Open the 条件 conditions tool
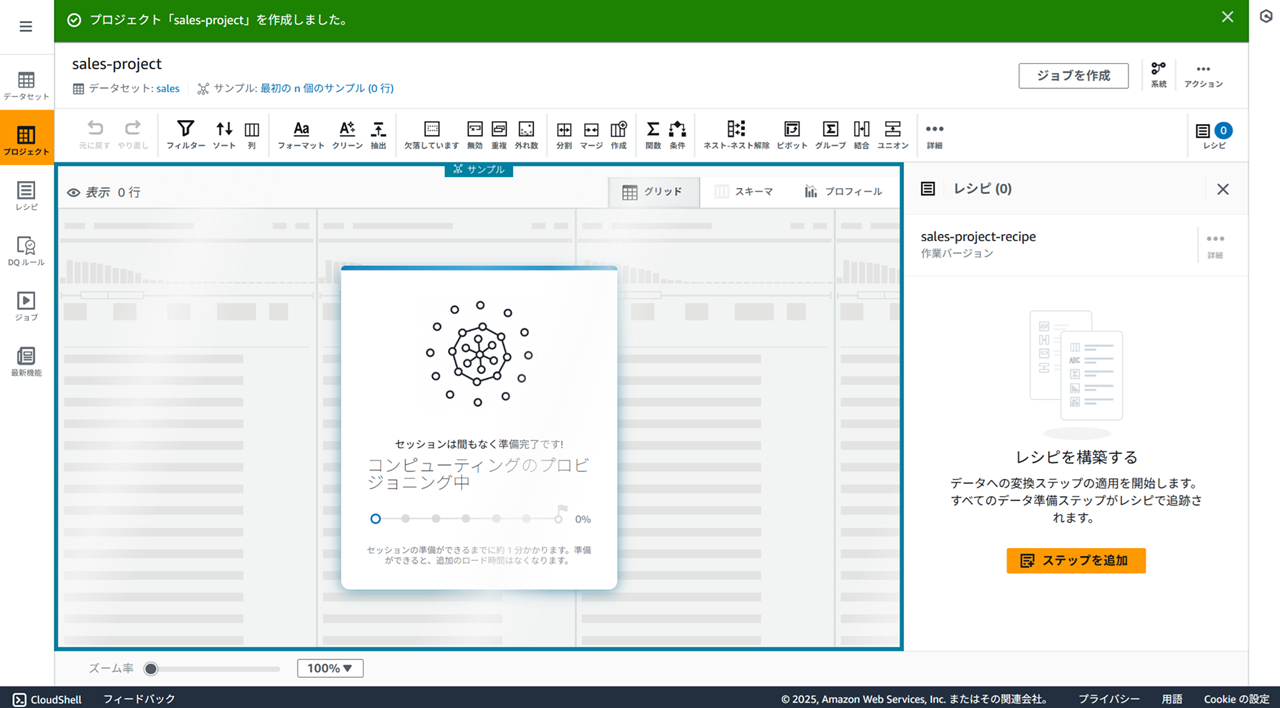 677,135
